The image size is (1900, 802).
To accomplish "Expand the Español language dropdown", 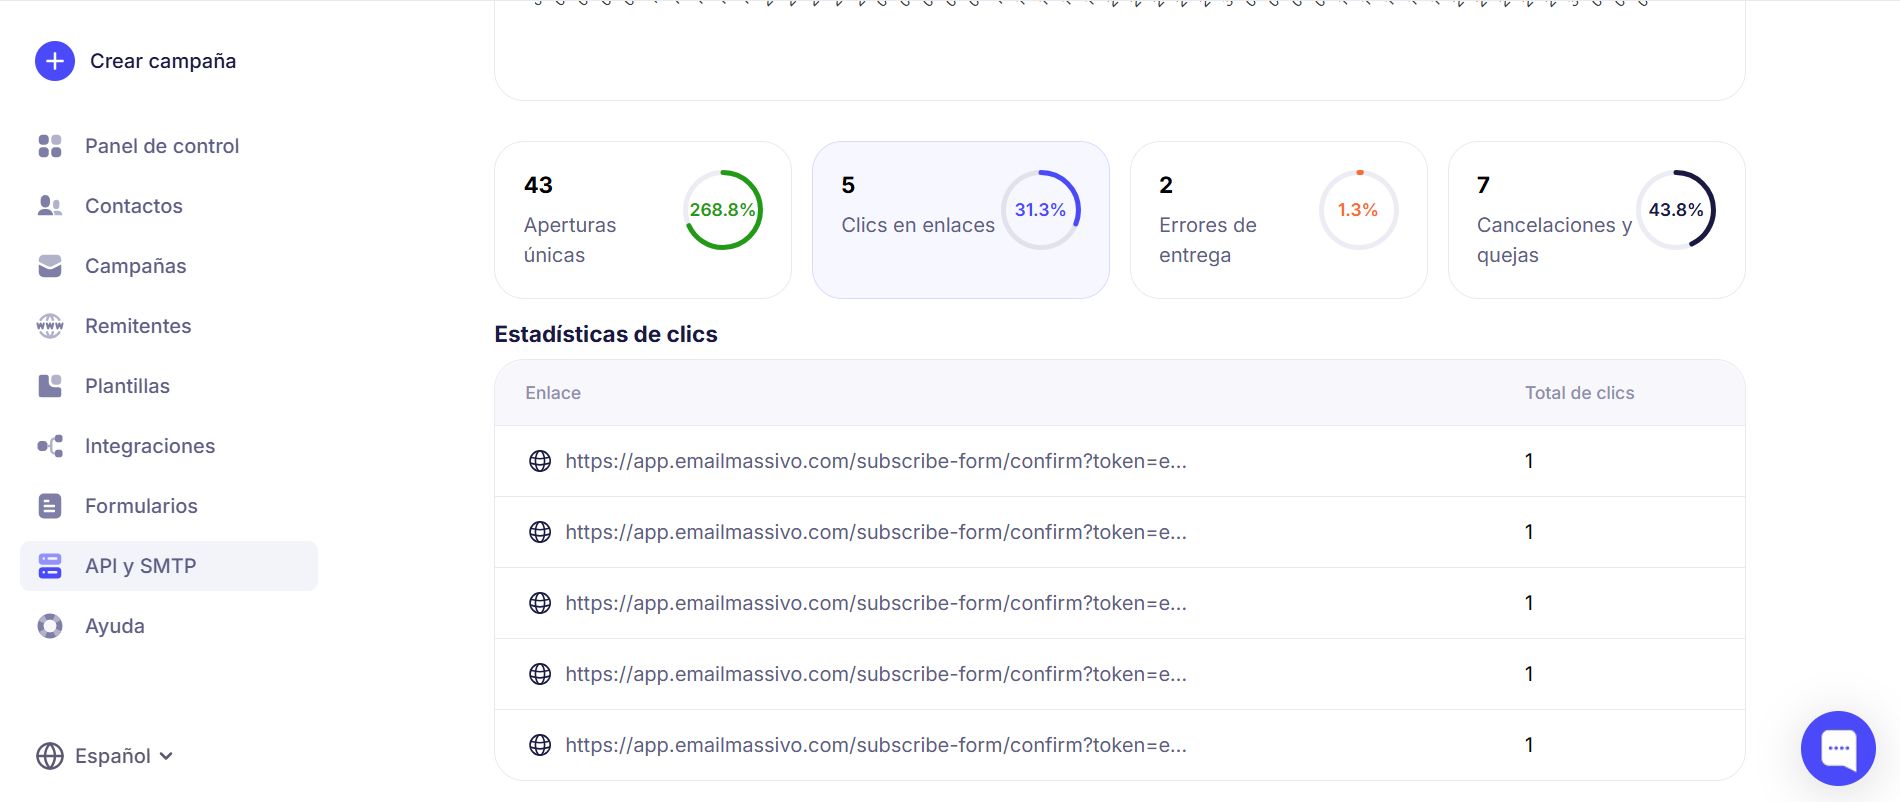I will pos(105,756).
